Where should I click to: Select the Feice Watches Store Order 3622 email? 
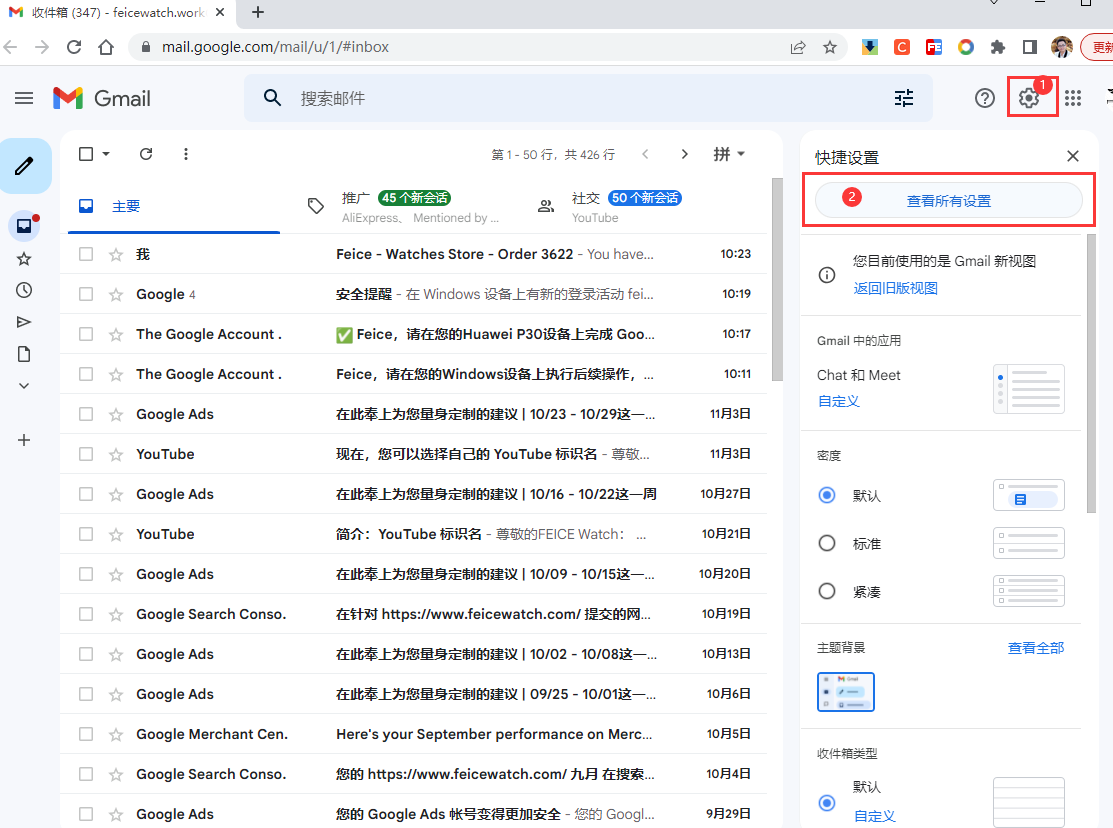(x=86, y=254)
